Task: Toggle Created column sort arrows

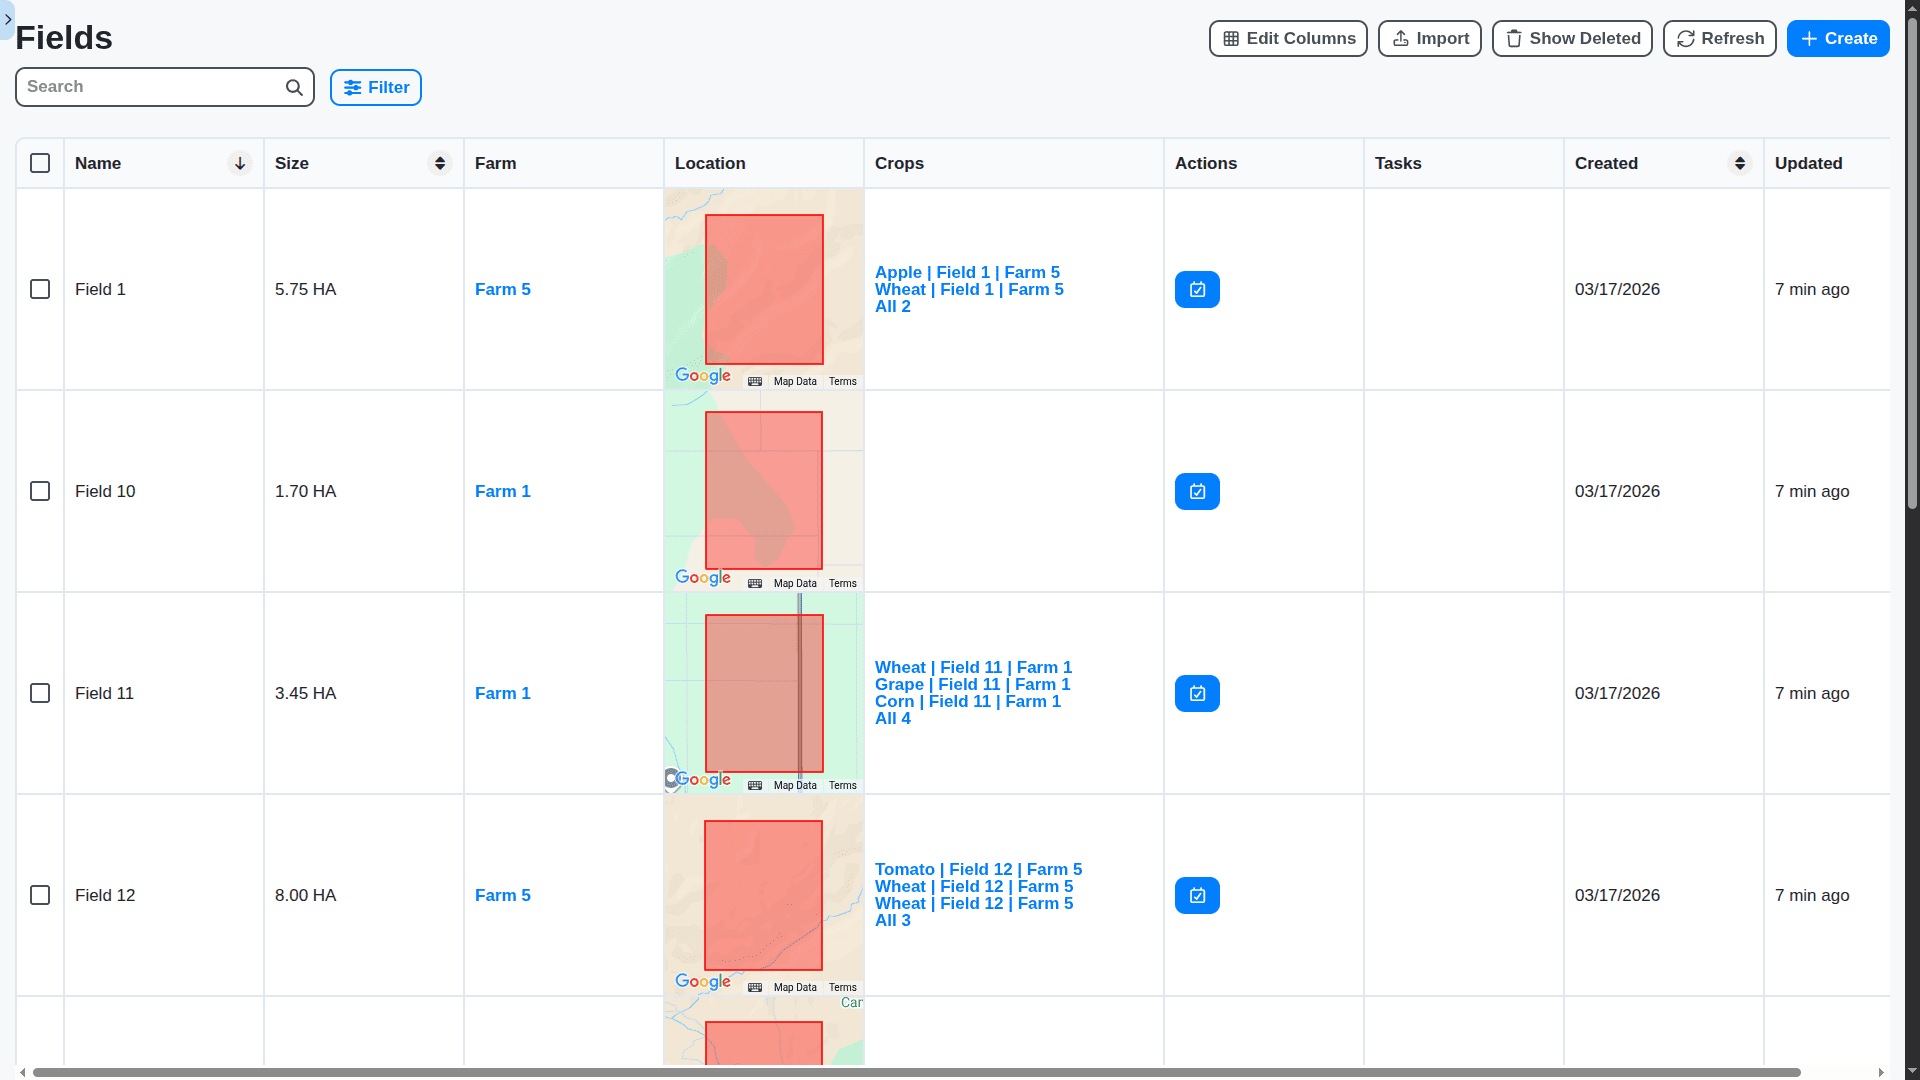Action: click(1740, 164)
